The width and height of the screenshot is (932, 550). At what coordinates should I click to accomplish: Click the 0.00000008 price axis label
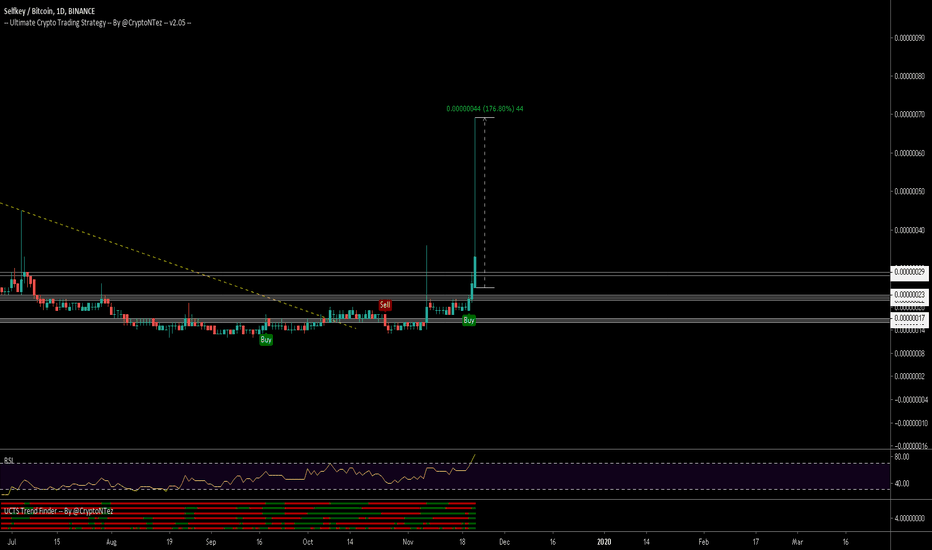point(910,353)
